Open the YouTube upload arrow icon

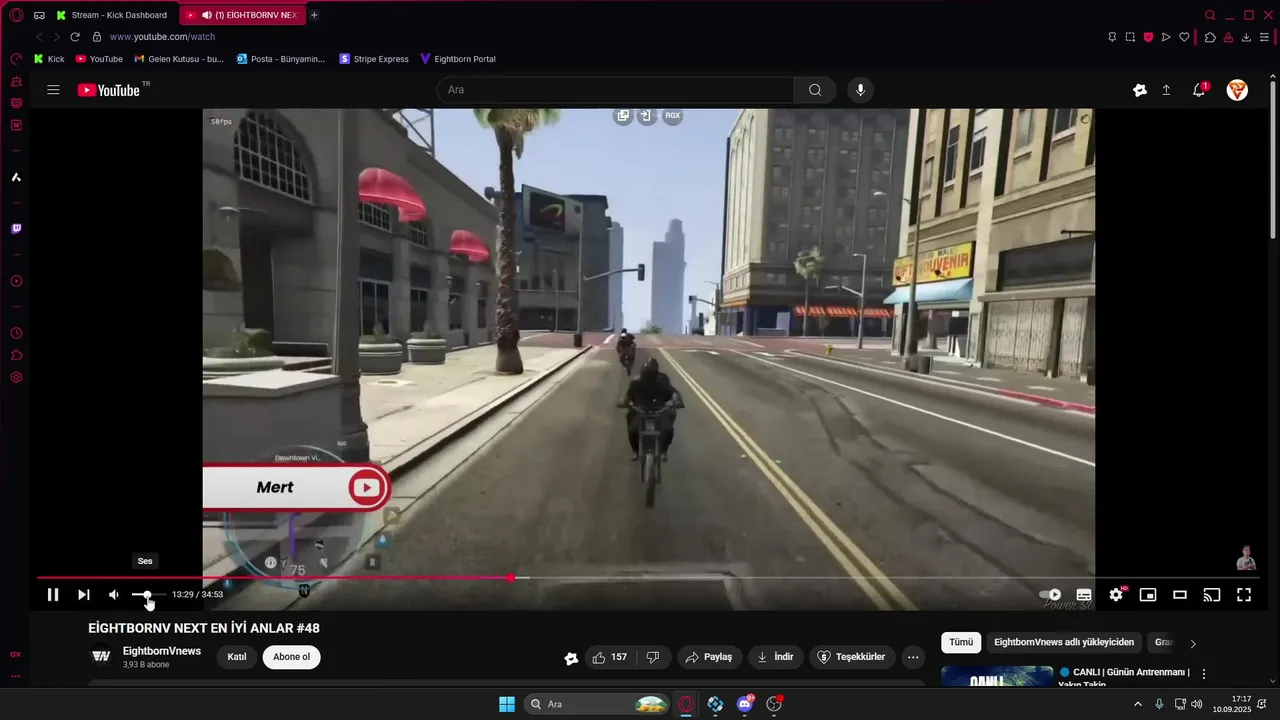pyautogui.click(x=1166, y=90)
